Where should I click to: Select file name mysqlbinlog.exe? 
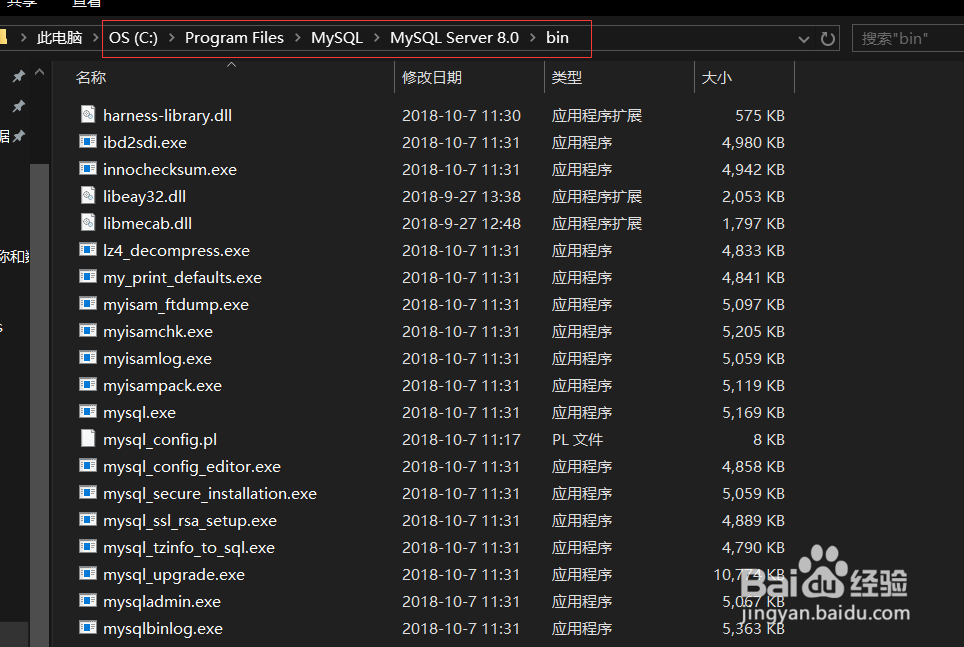162,629
